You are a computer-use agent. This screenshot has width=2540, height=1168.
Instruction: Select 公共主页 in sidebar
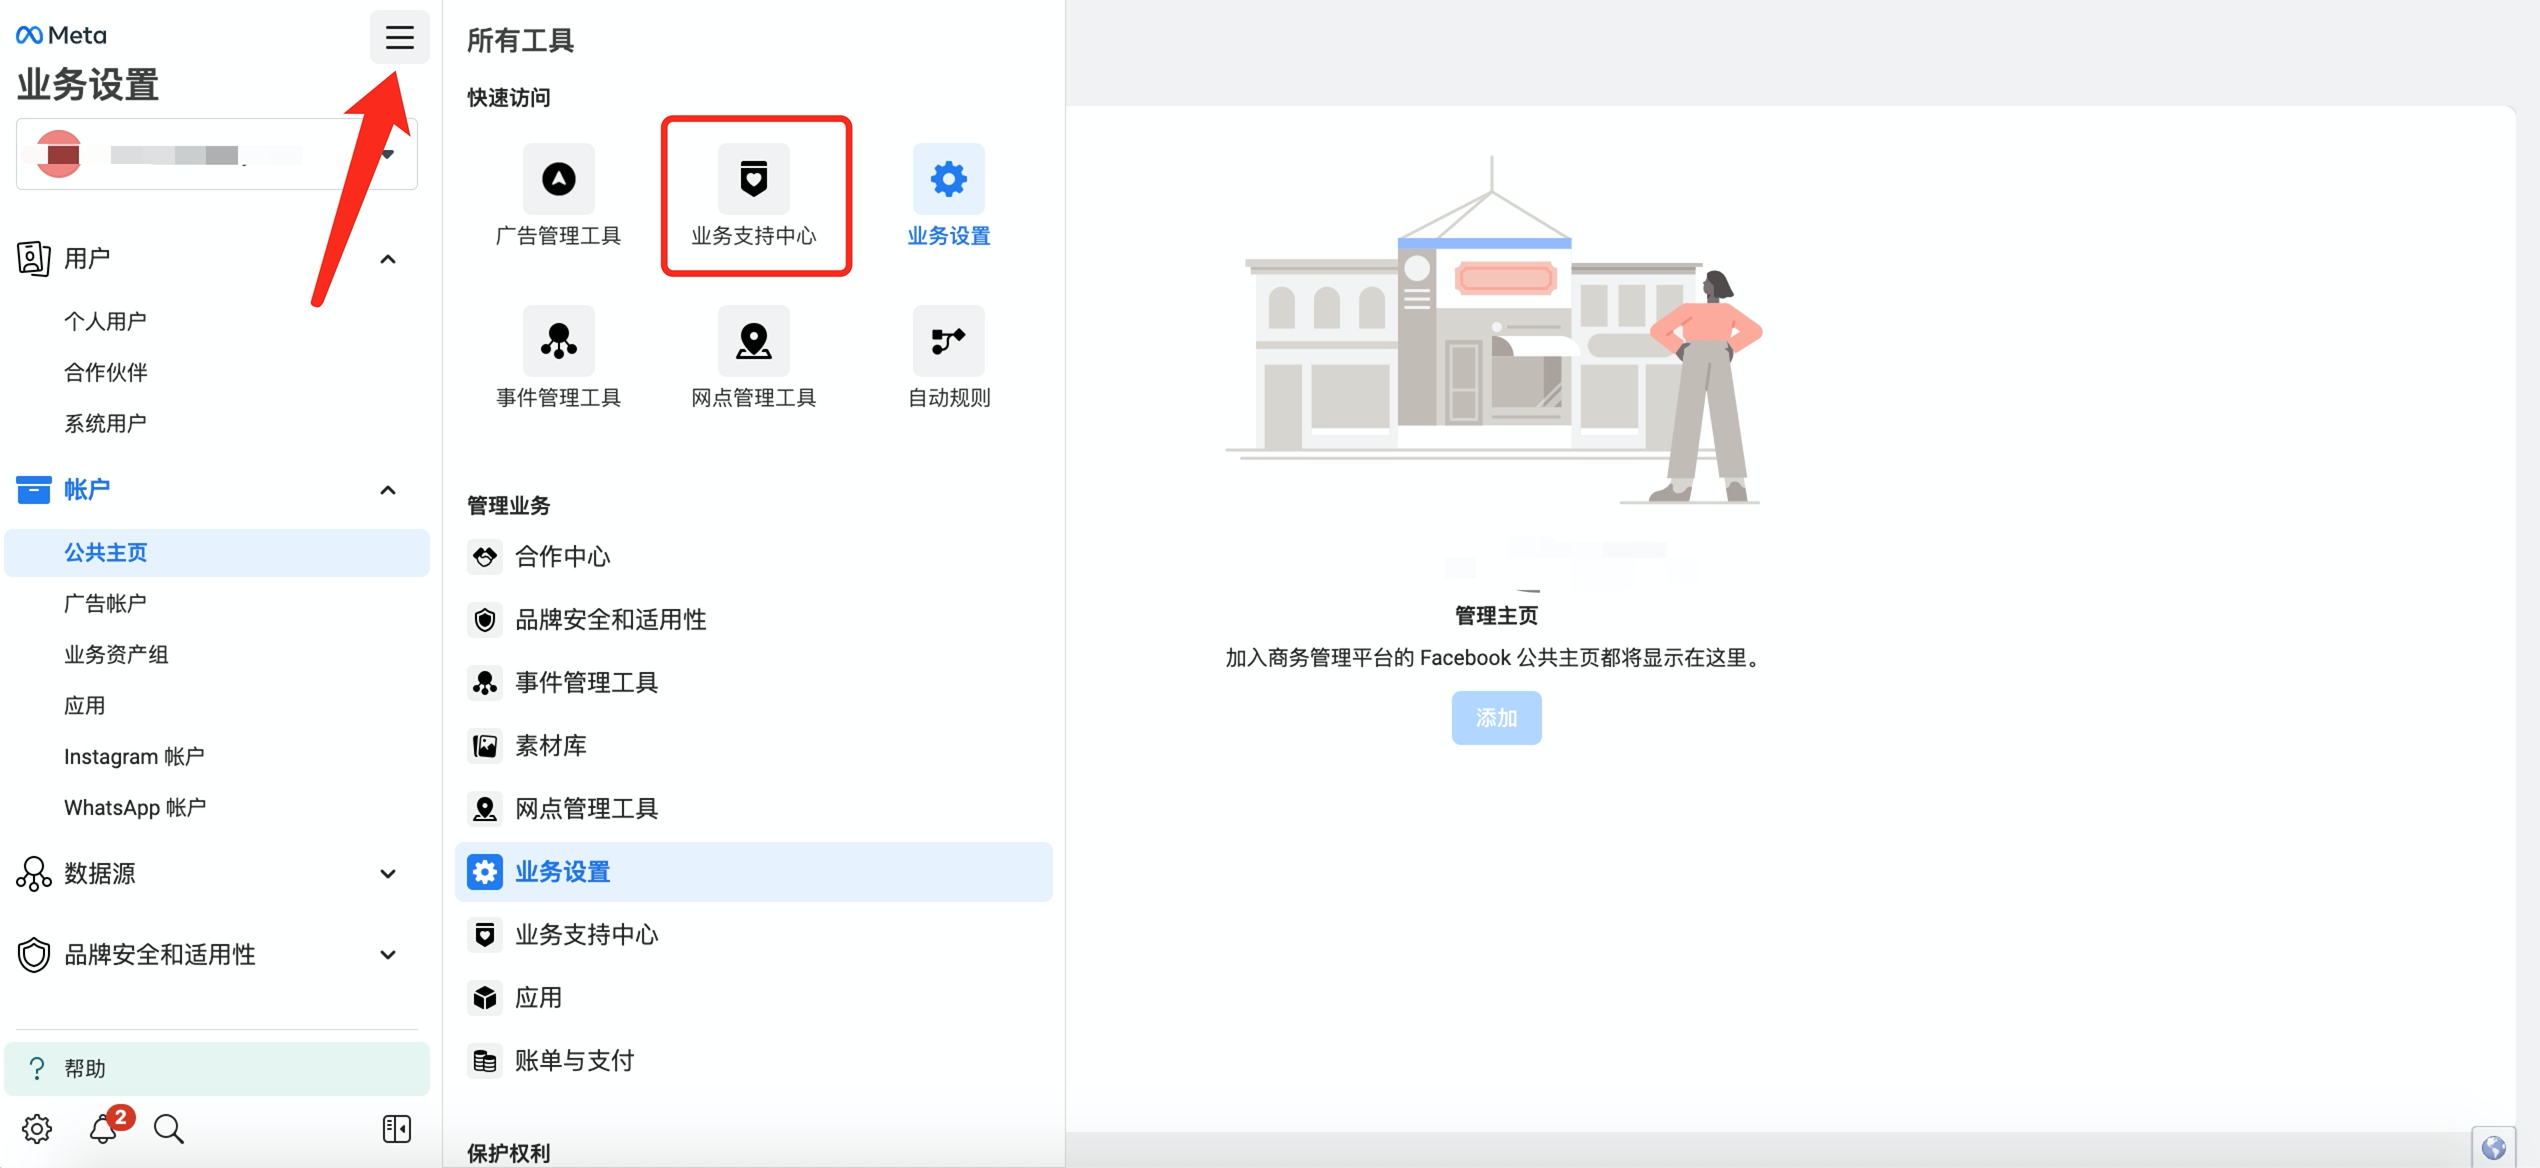click(x=217, y=552)
